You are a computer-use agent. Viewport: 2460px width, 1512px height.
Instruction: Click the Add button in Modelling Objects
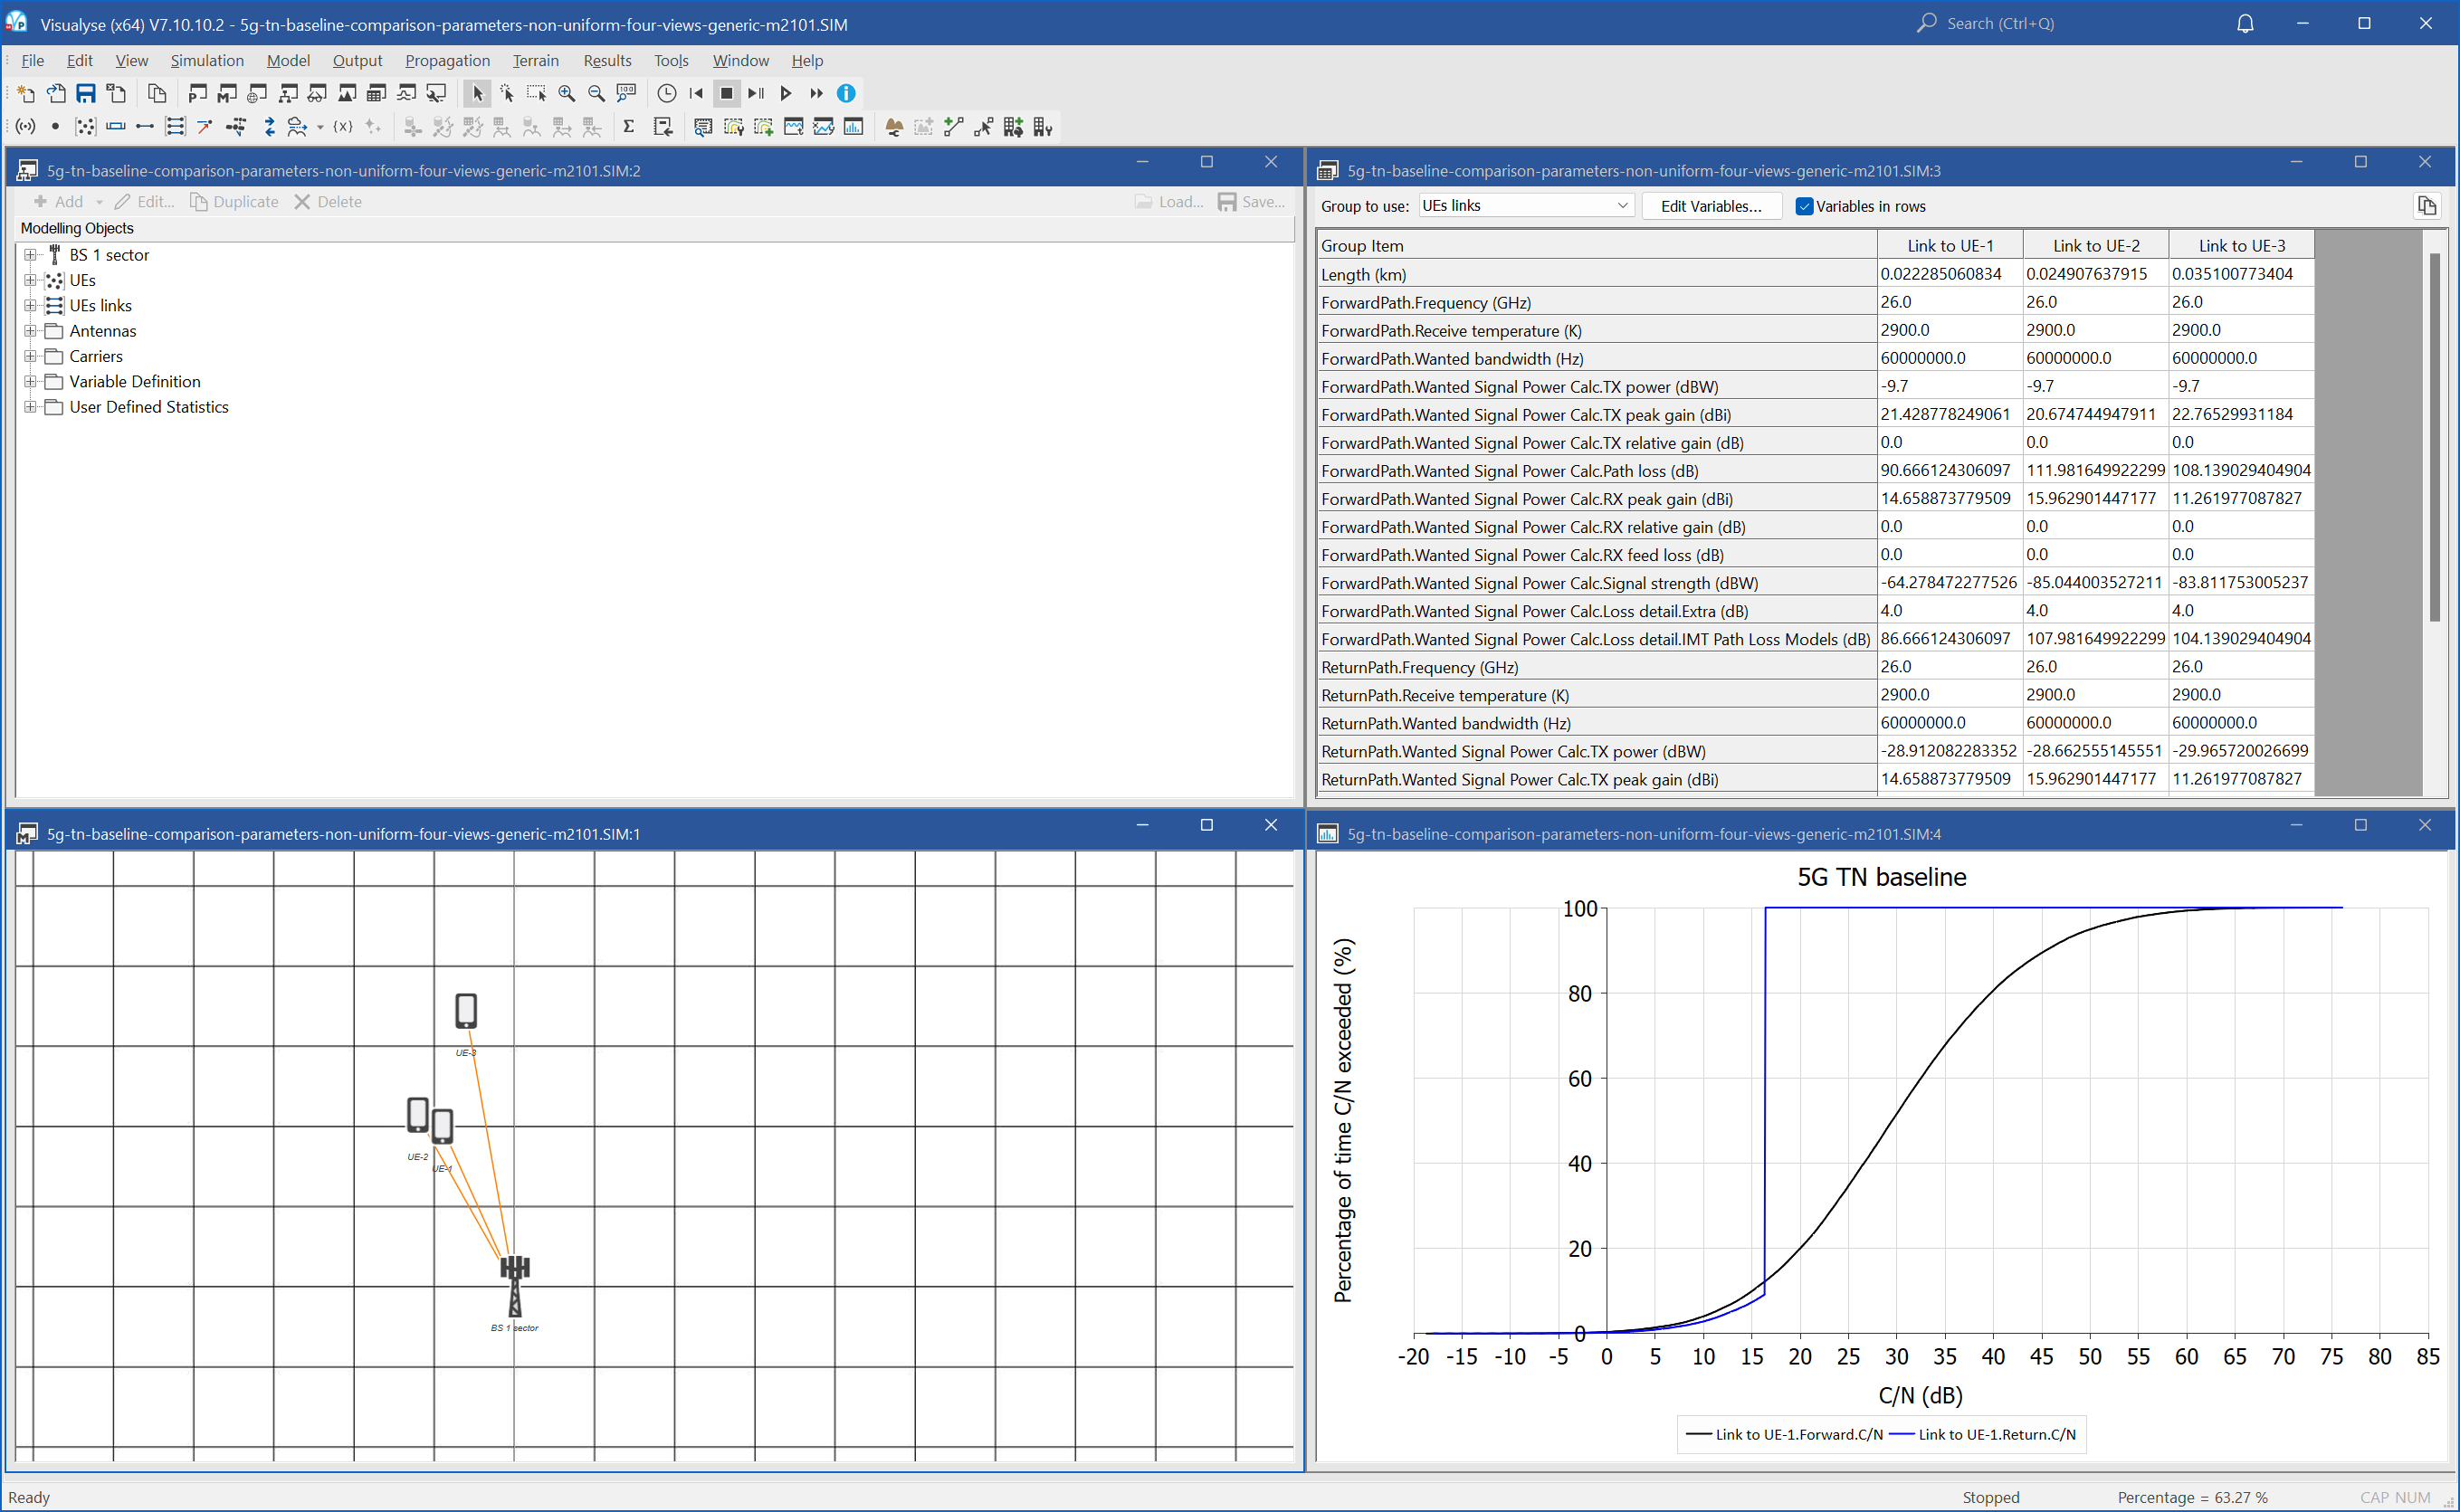[x=58, y=202]
